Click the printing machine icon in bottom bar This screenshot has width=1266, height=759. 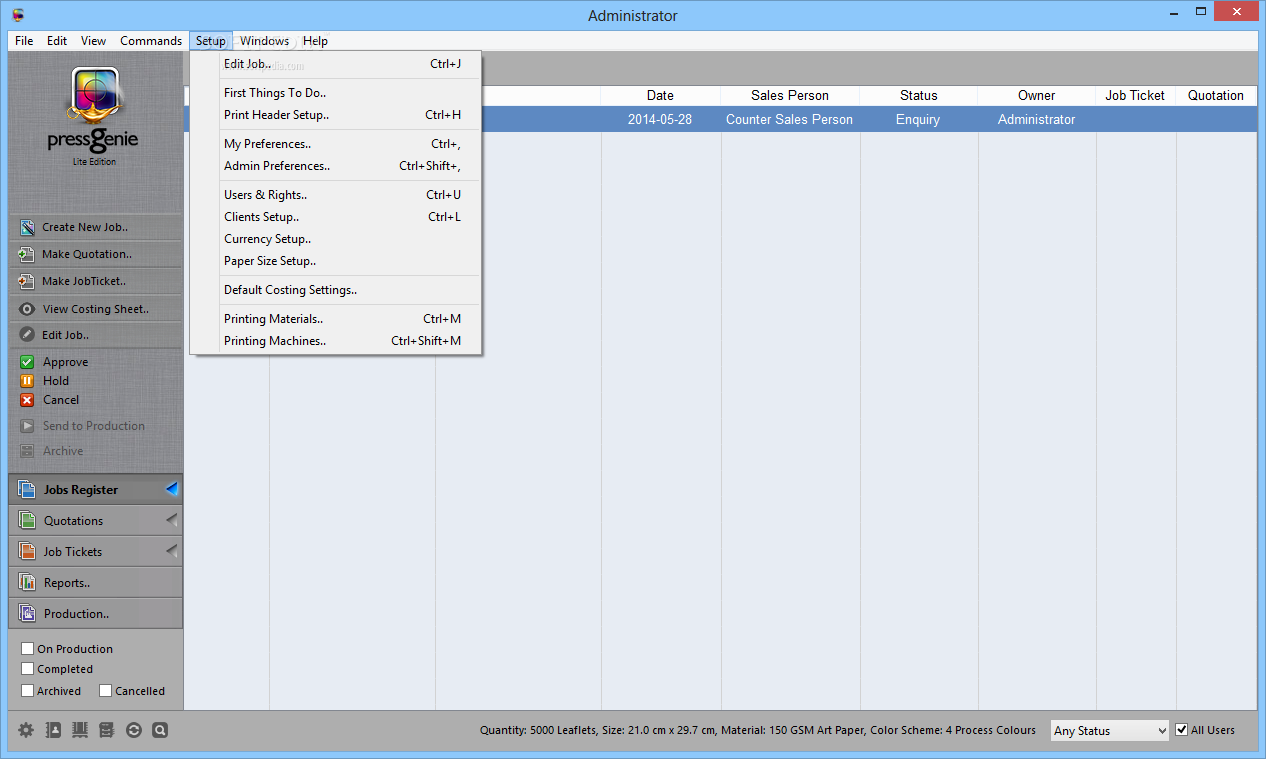click(106, 731)
